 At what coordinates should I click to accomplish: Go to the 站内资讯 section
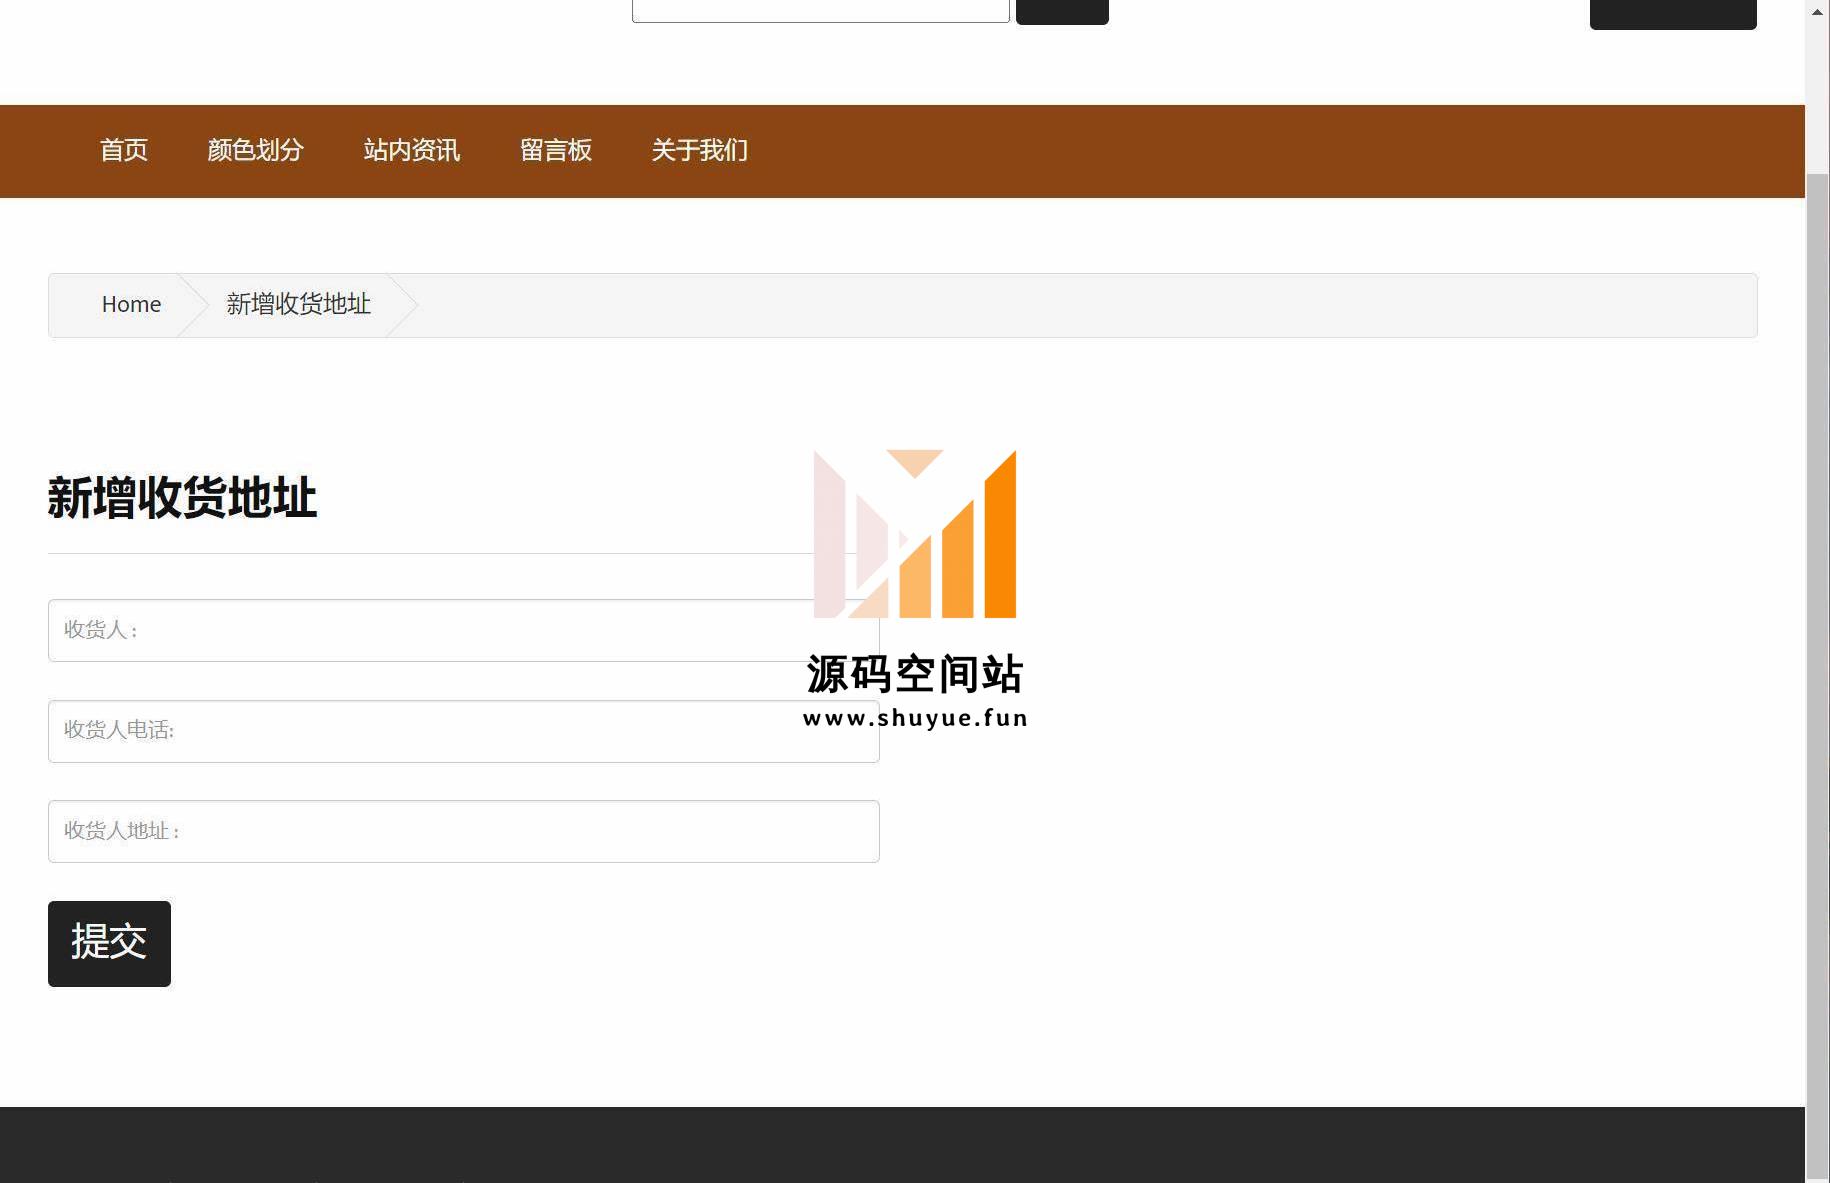[411, 150]
